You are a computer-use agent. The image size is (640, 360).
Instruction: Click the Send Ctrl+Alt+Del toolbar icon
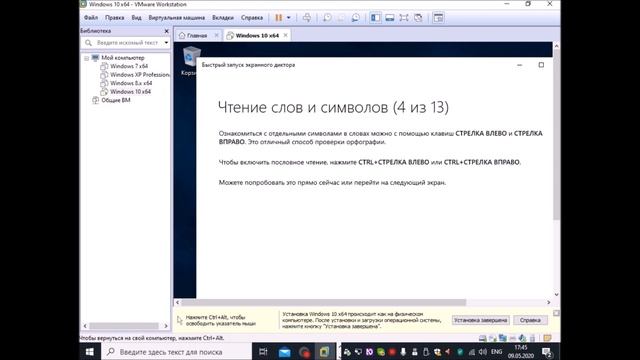pos(307,18)
